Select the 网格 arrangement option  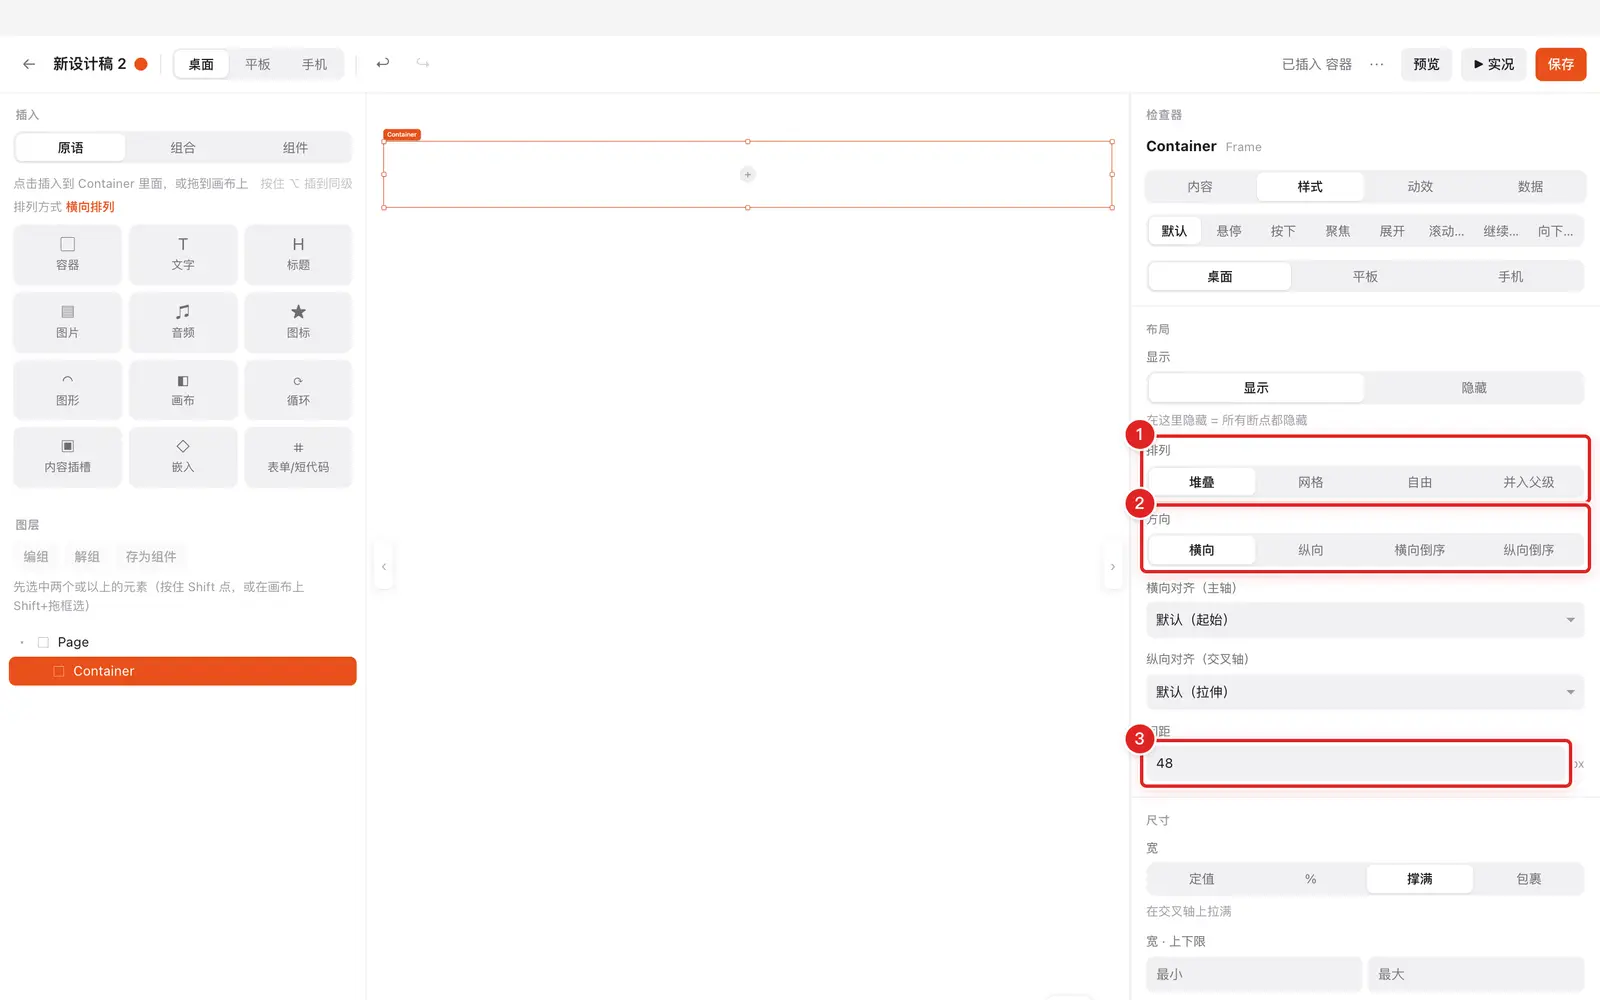click(x=1311, y=482)
